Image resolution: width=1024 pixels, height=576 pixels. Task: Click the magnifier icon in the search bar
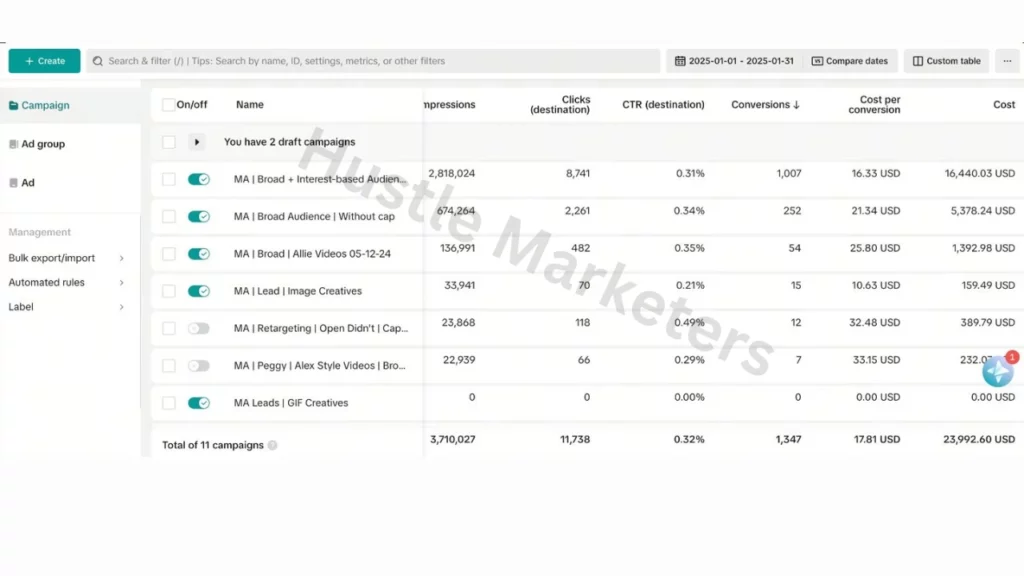click(98, 61)
